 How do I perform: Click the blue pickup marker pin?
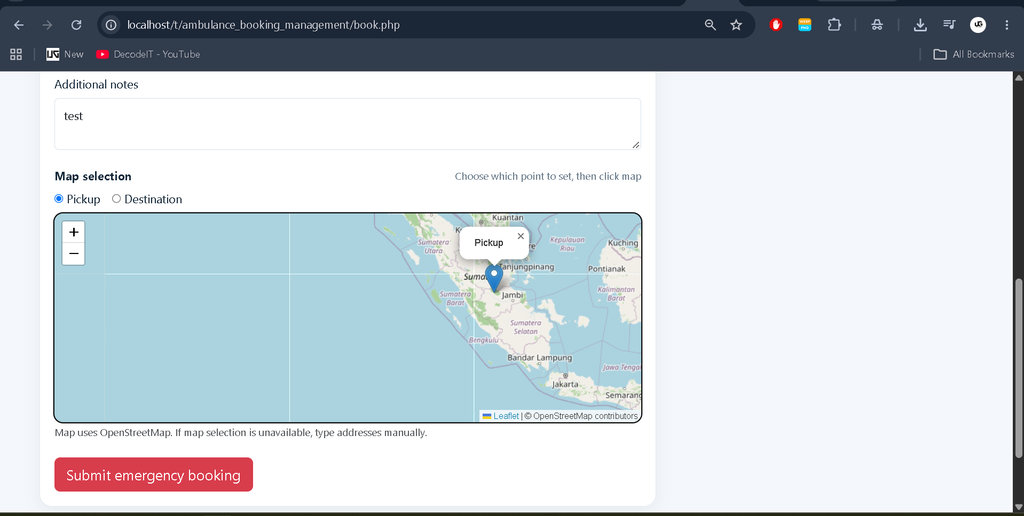(x=494, y=278)
